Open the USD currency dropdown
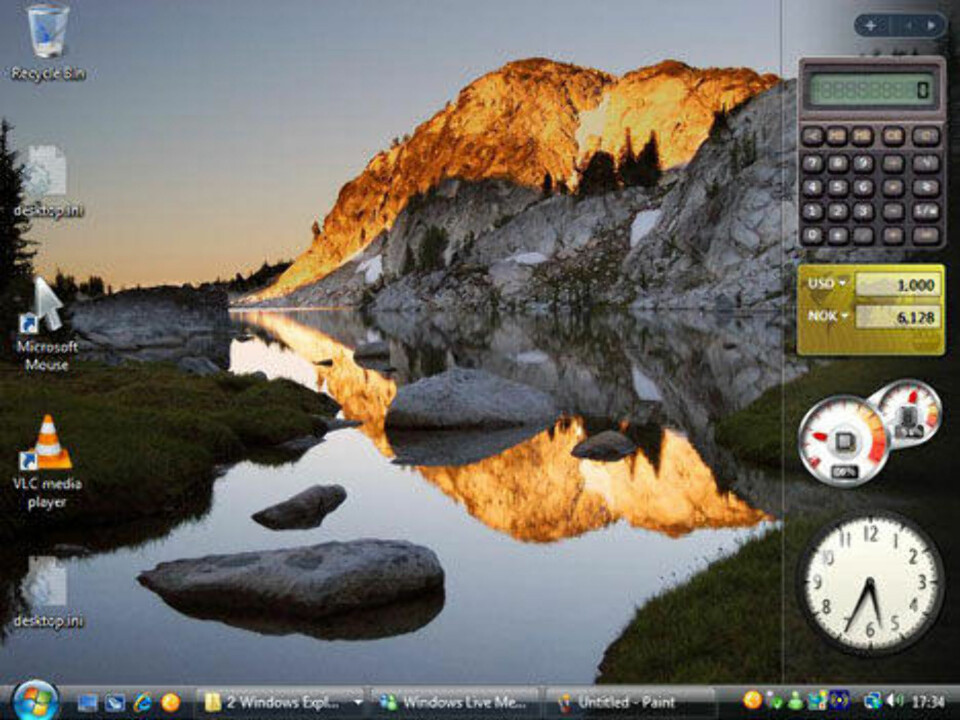Viewport: 960px width, 720px height. coord(826,284)
